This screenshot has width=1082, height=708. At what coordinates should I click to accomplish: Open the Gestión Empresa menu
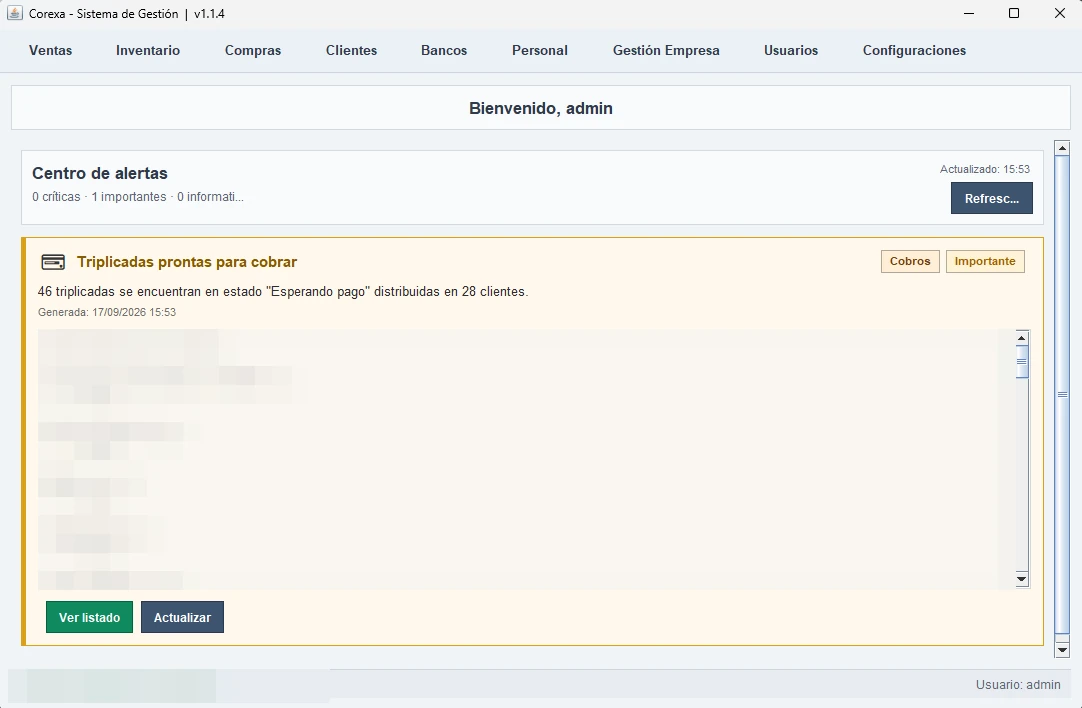point(666,50)
